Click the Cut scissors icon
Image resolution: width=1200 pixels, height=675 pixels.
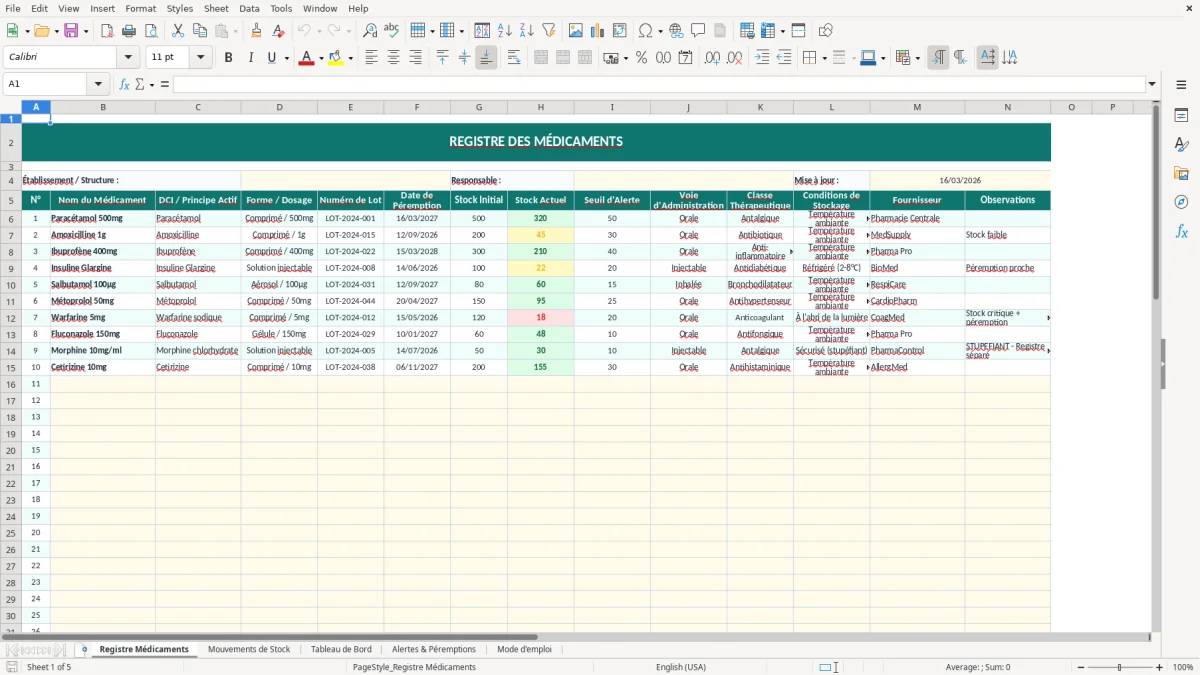pos(178,31)
